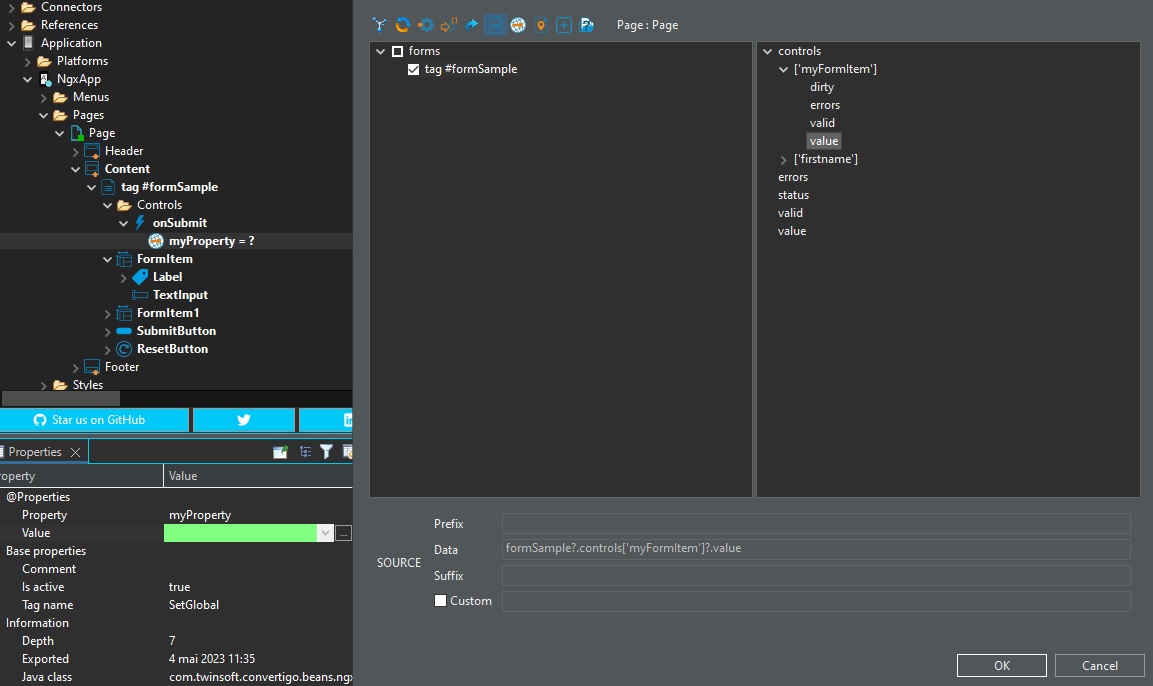
Task: Click the filter funnel icon in Properties
Action: [326, 452]
